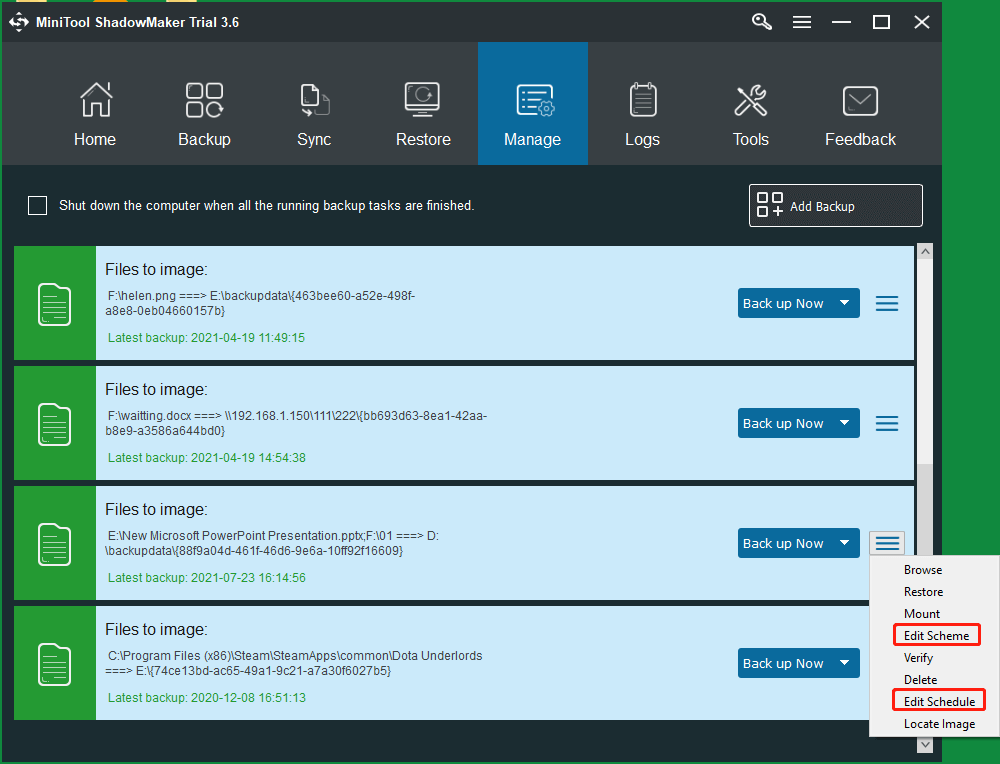Choose Verify from the context menu
The width and height of the screenshot is (1000, 764).
tap(918, 657)
